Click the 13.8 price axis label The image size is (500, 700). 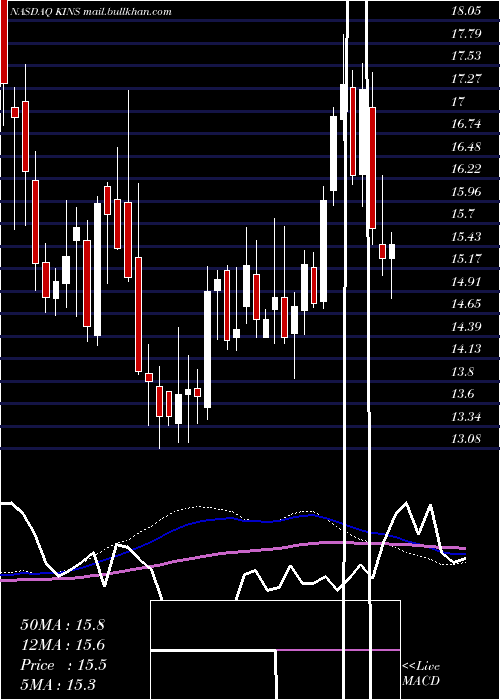(x=462, y=372)
